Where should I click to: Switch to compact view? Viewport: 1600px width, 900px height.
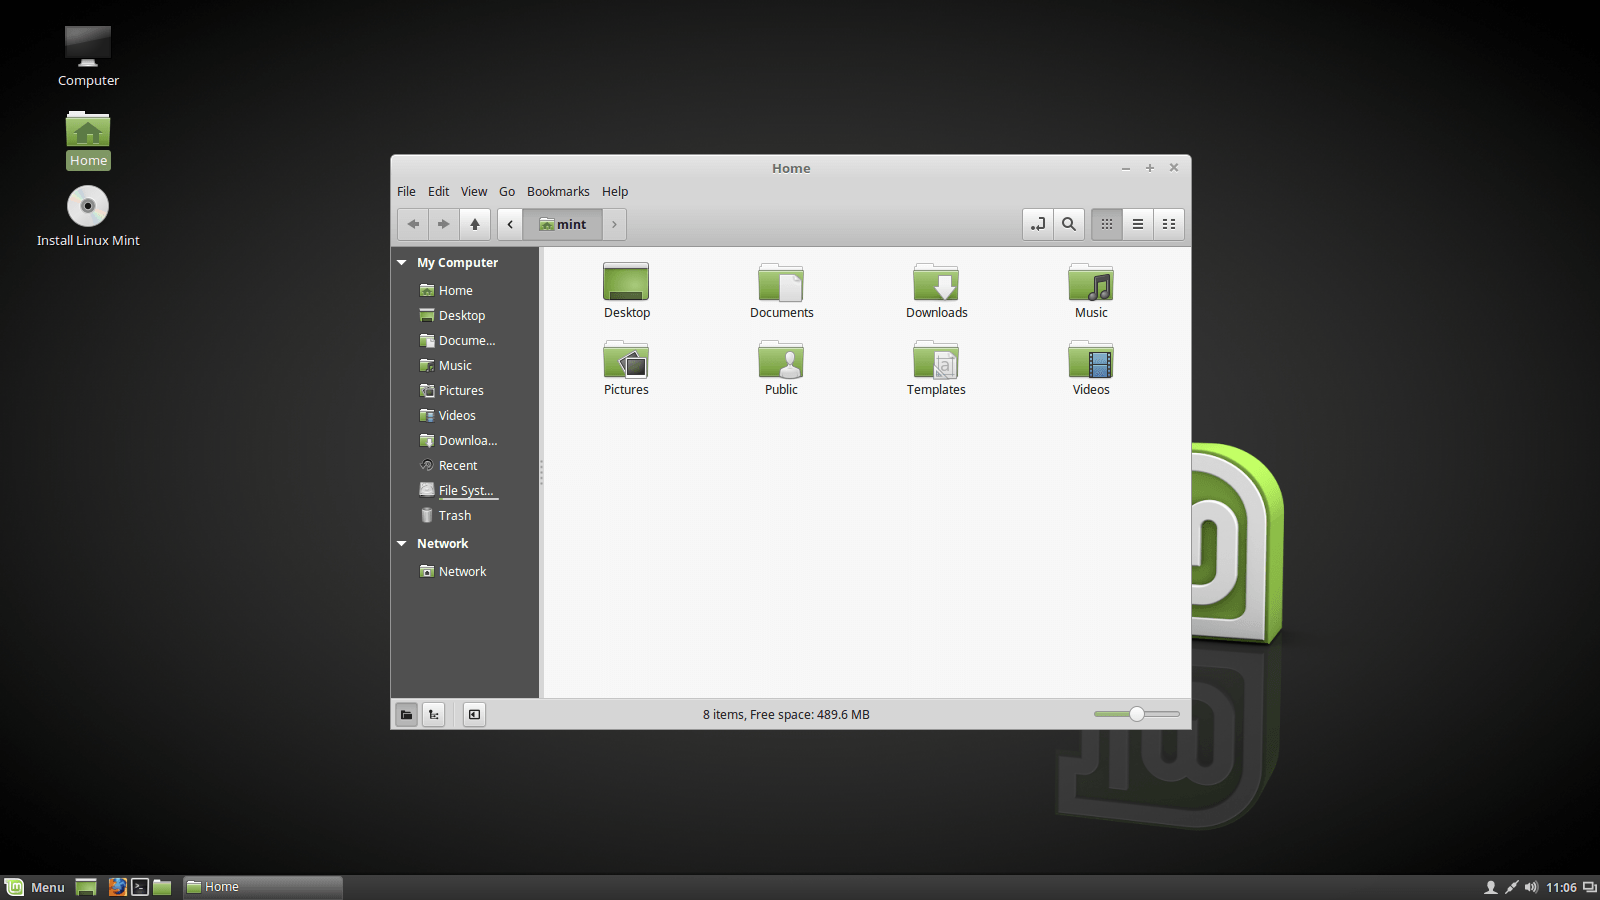tap(1169, 224)
